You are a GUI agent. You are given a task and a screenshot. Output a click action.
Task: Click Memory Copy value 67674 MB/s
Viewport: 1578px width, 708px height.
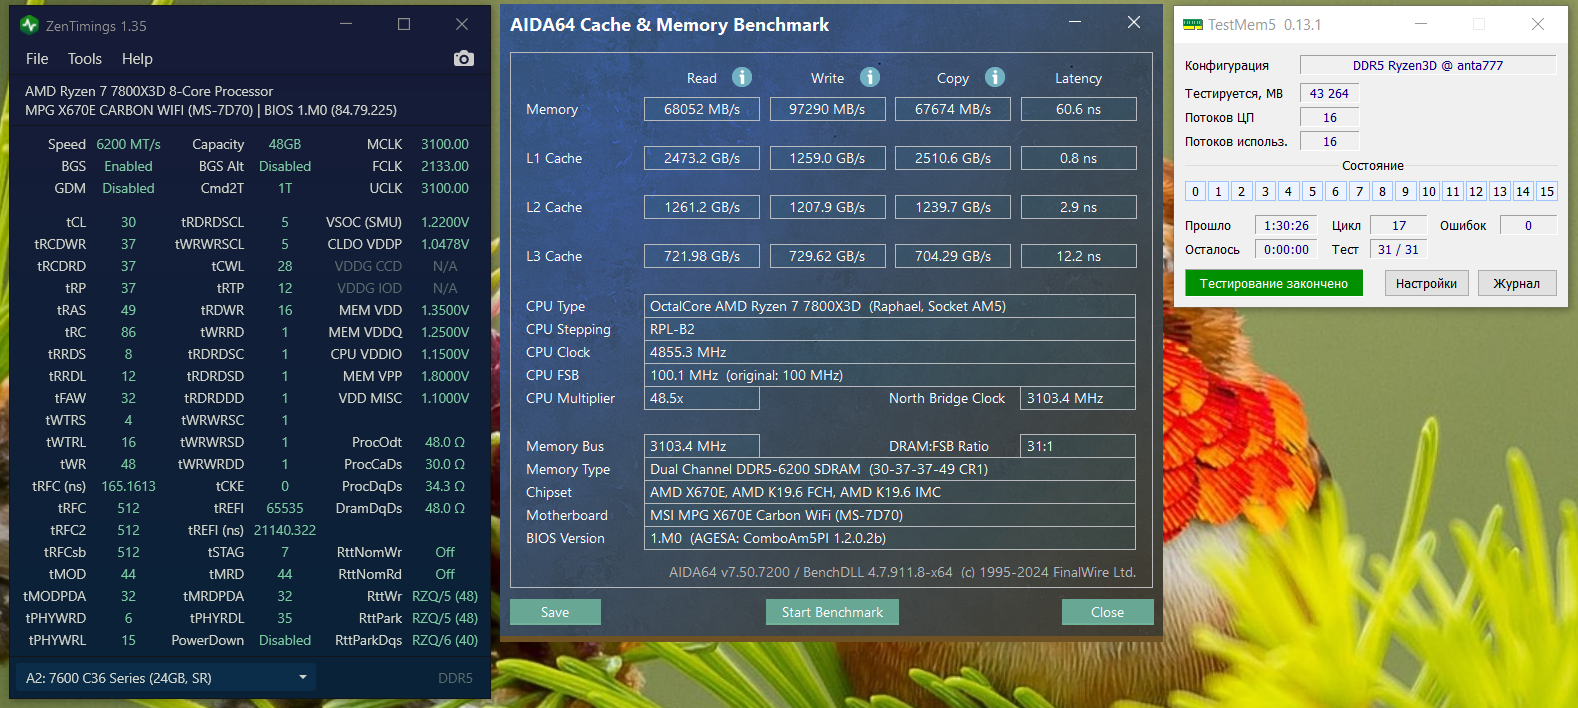point(953,109)
